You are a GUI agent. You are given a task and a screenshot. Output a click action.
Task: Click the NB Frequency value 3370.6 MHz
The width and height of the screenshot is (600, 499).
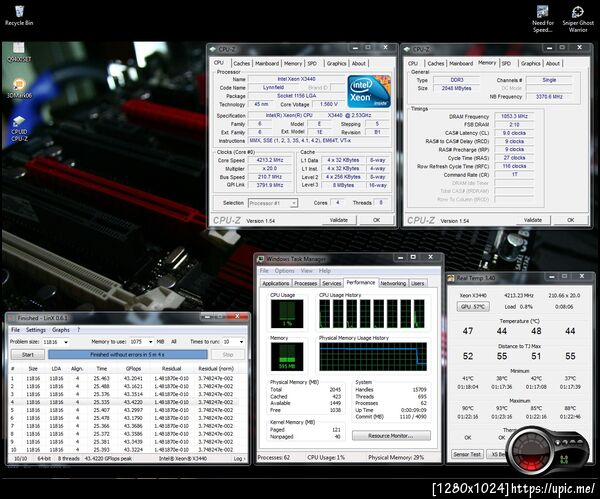click(x=549, y=96)
